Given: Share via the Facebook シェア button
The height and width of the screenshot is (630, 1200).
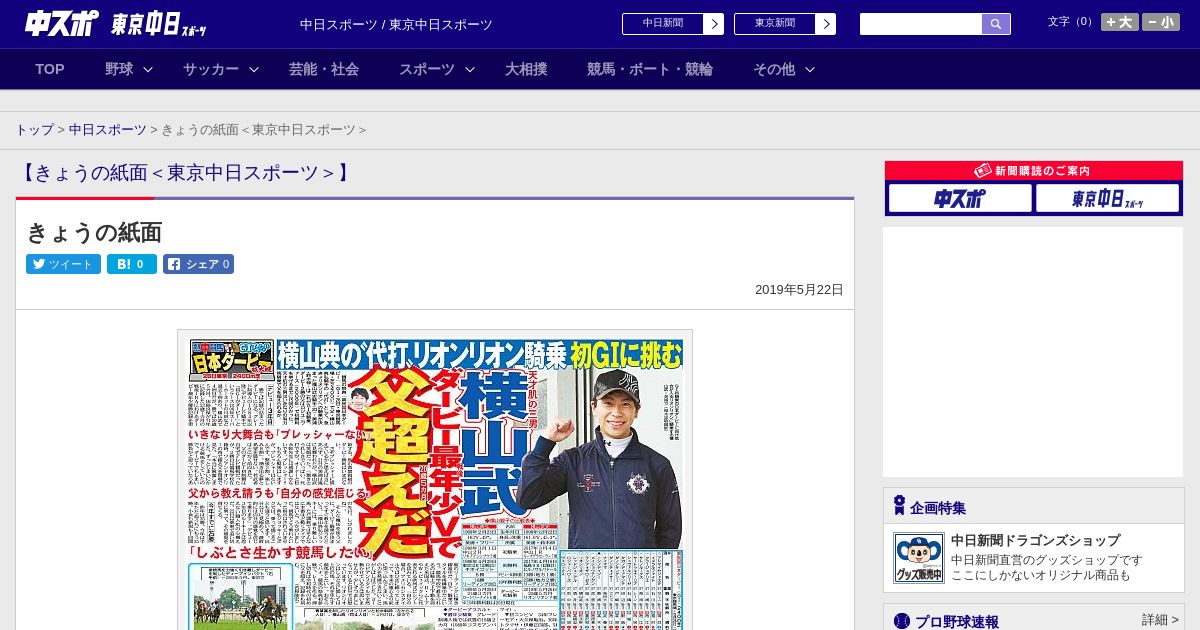Looking at the screenshot, I should [x=198, y=264].
